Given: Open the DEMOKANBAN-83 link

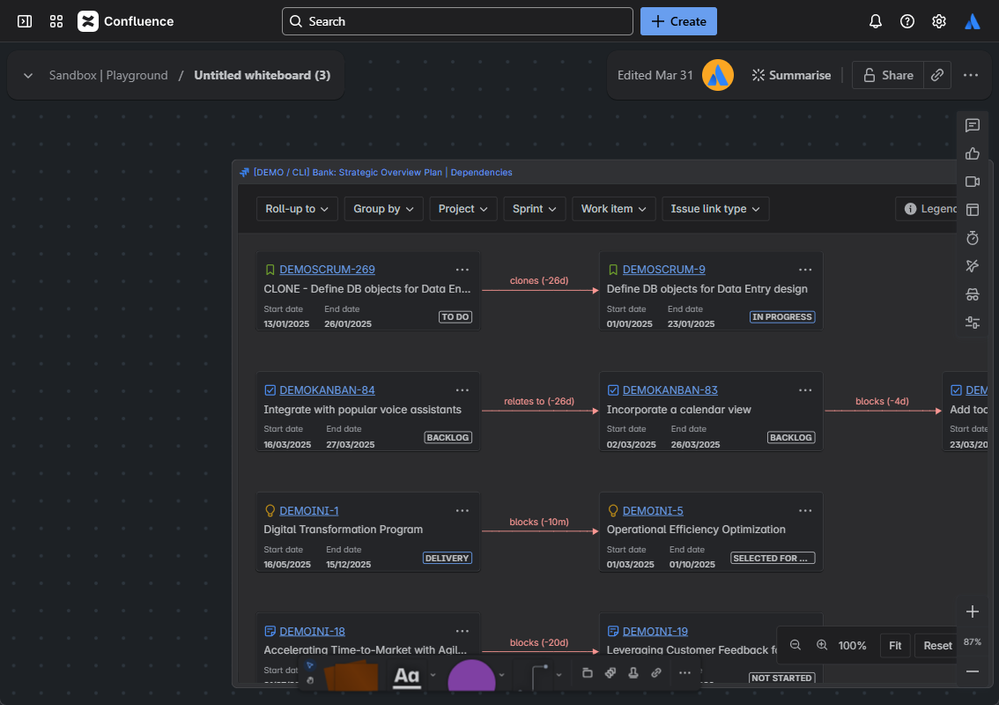Looking at the screenshot, I should click(670, 390).
